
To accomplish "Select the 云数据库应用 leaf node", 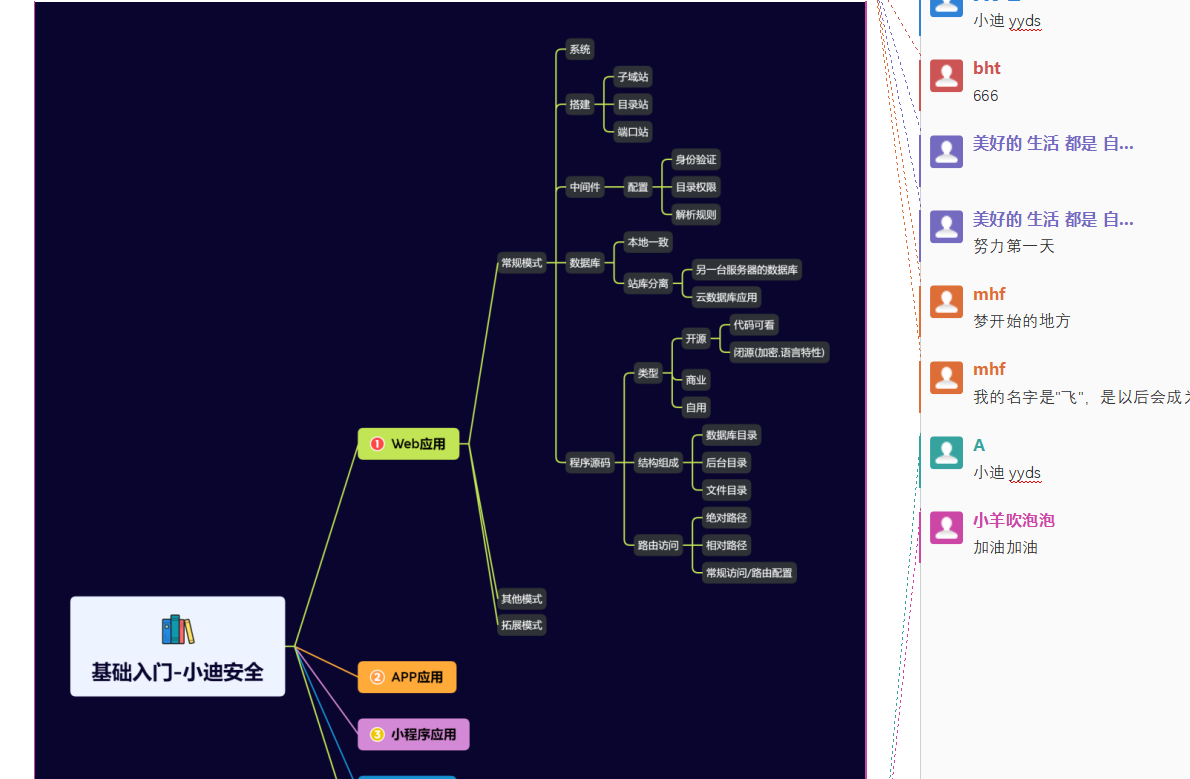I will coord(726,297).
